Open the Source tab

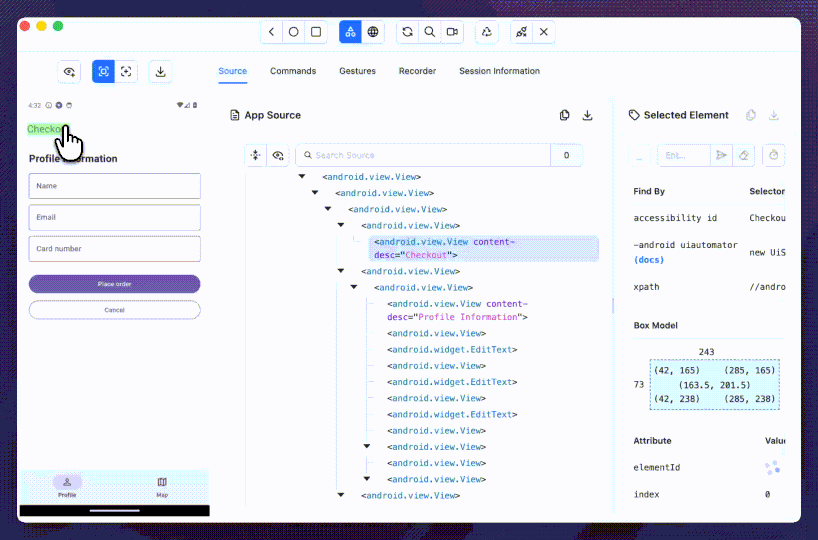pos(233,71)
